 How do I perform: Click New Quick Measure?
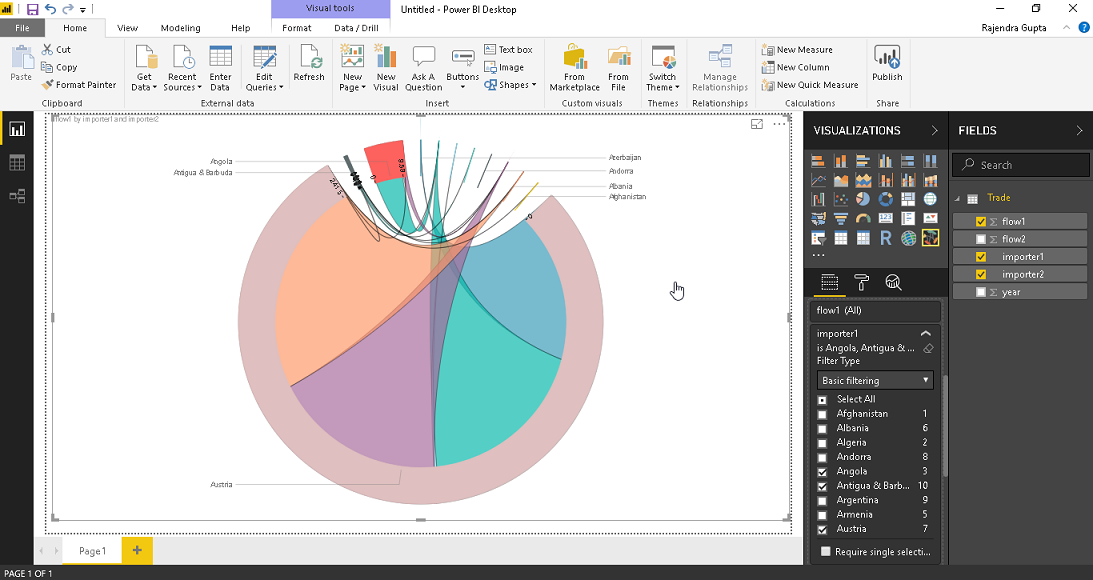click(810, 85)
